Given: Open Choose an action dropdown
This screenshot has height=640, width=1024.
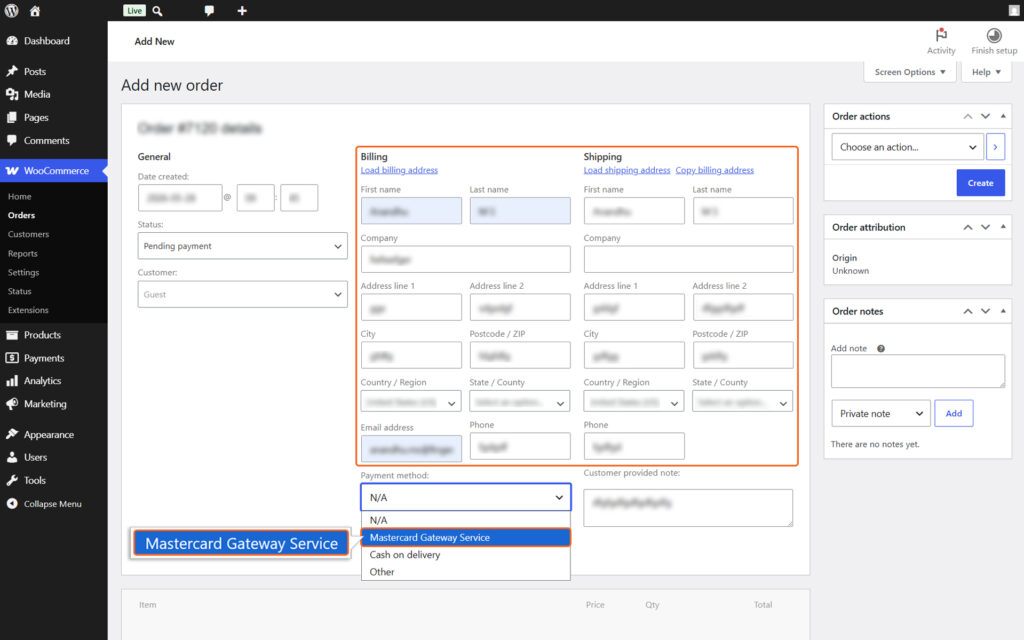Looking at the screenshot, I should coord(907,147).
